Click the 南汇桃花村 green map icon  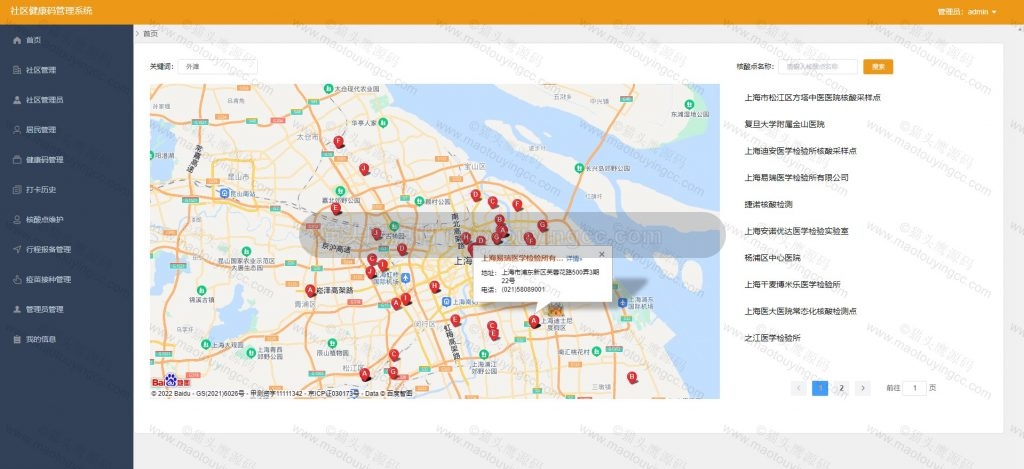[x=596, y=351]
